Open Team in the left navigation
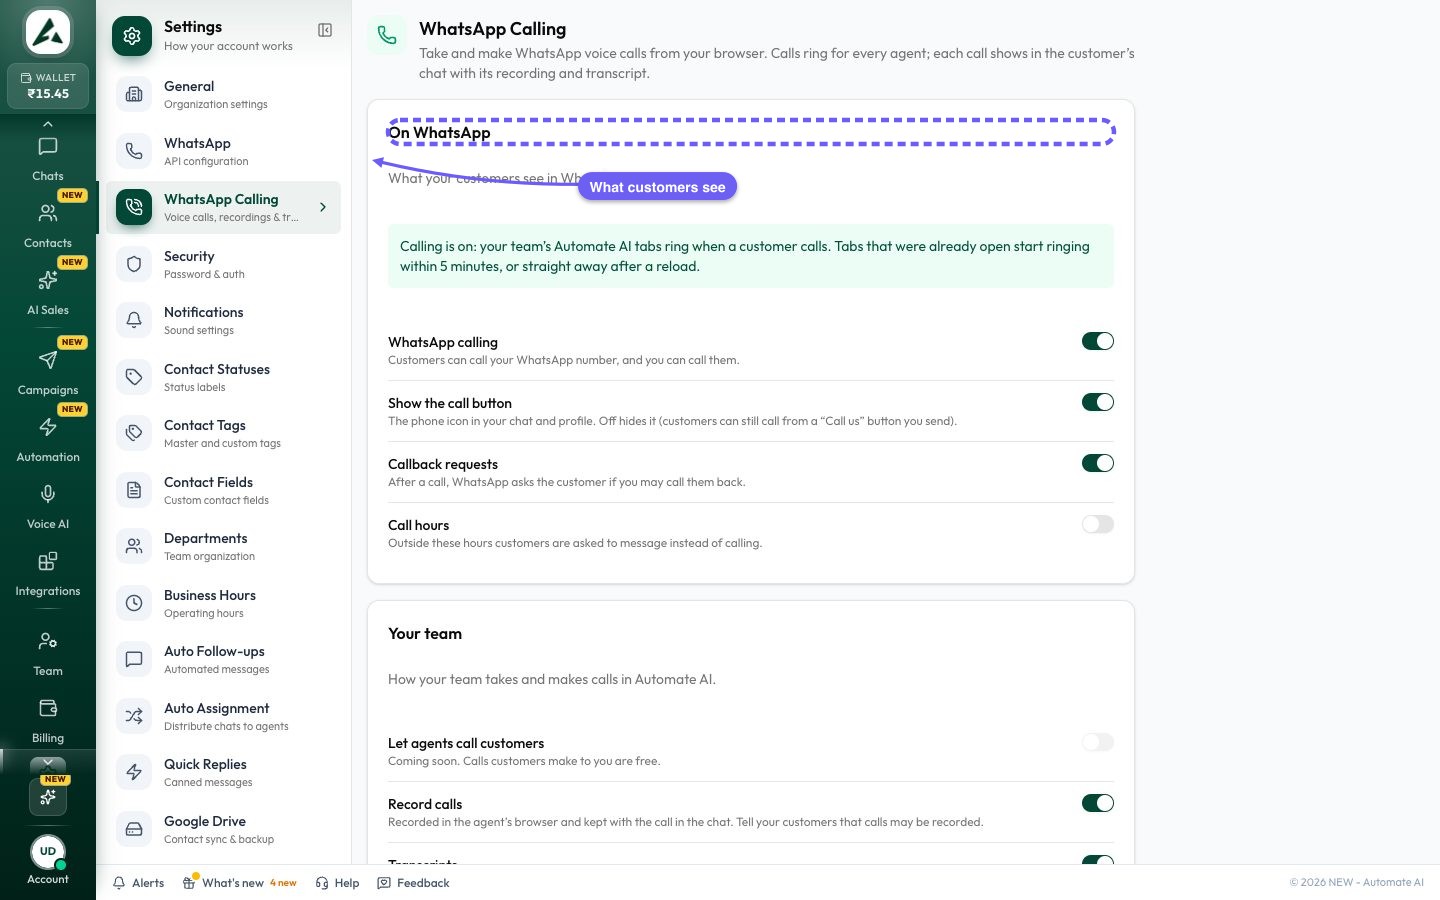Image resolution: width=1440 pixels, height=900 pixels. tap(47, 653)
